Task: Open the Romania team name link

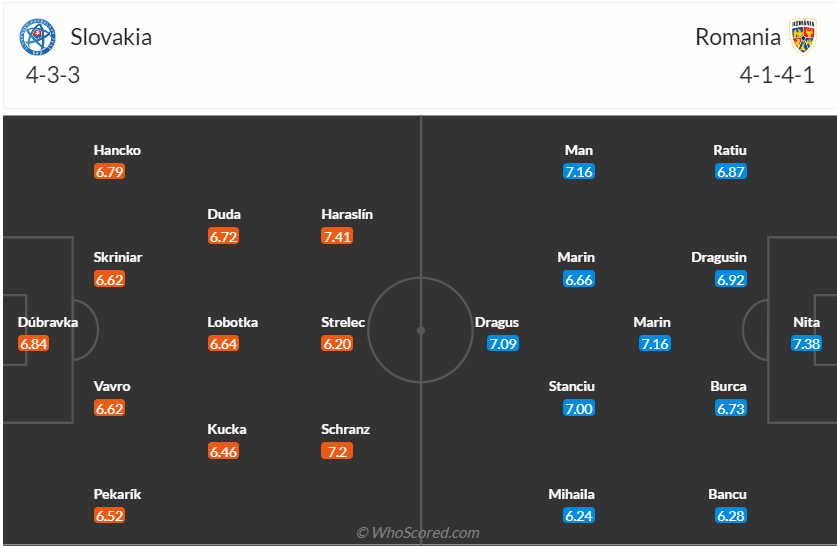Action: point(738,37)
